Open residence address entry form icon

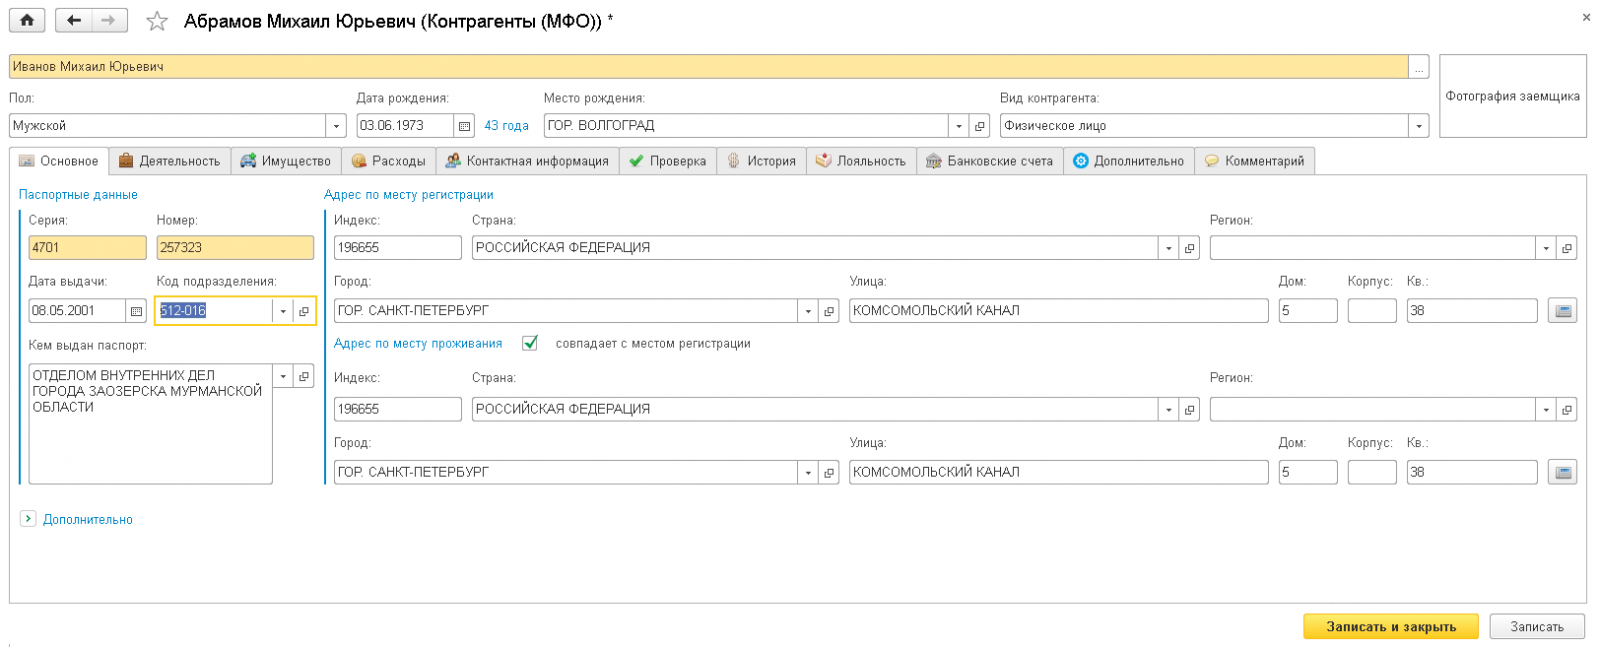(1563, 472)
